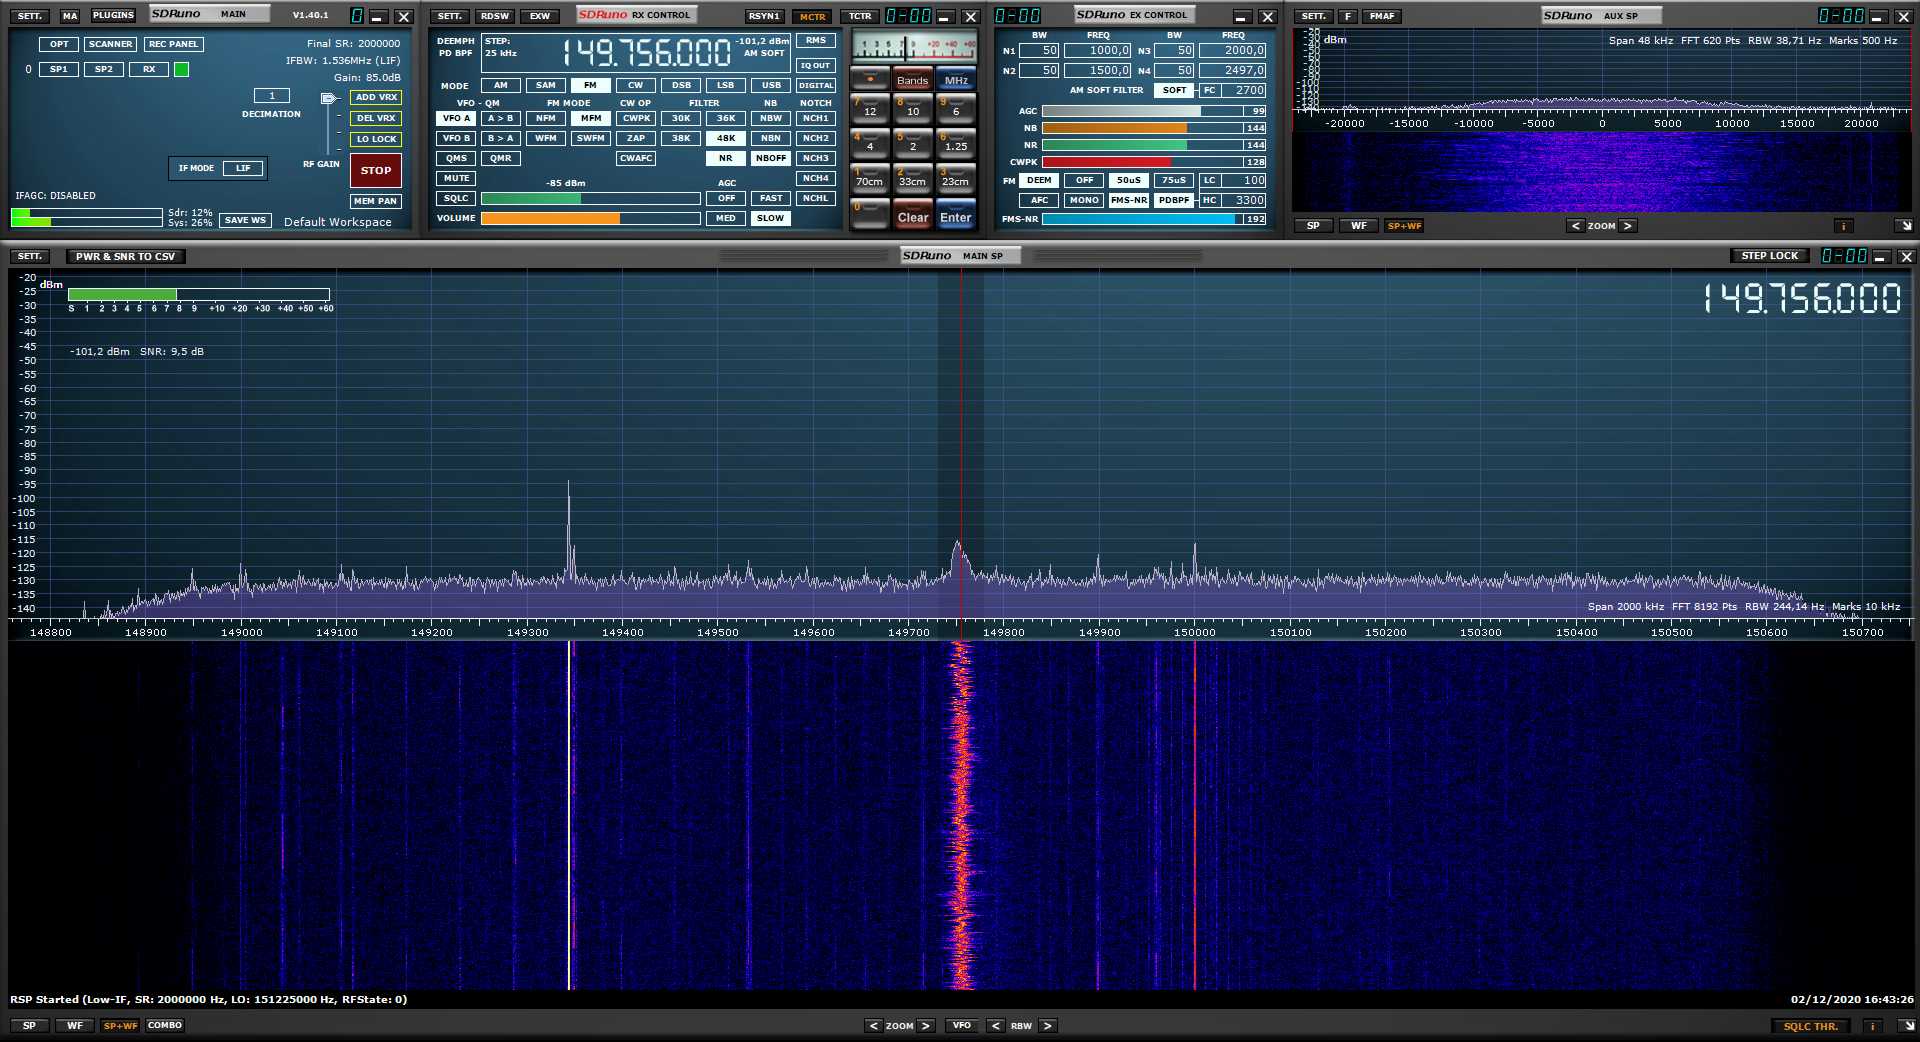Switch AUX SP view to WF

pos(1358,226)
